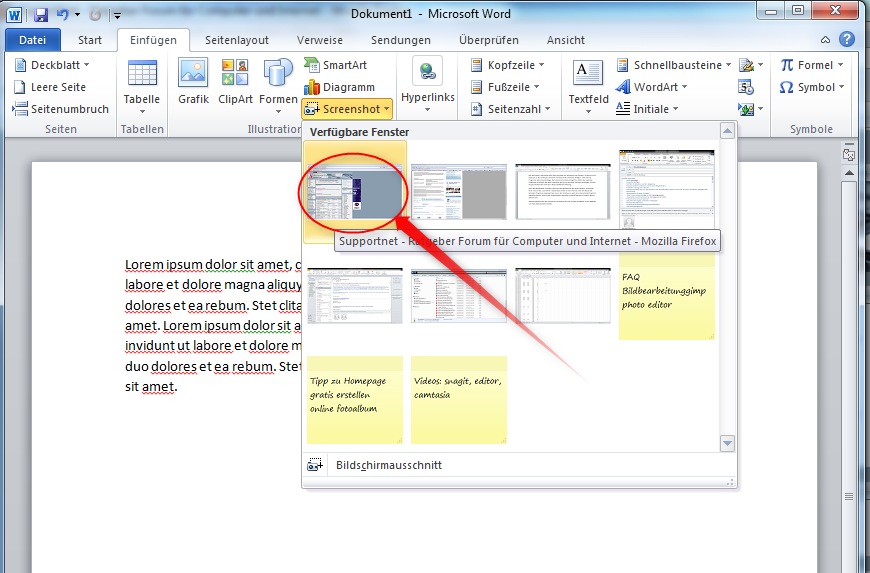Click scroll up arrow in Verfügbare Fenster
Screen dimensions: 870x573
(x=727, y=131)
